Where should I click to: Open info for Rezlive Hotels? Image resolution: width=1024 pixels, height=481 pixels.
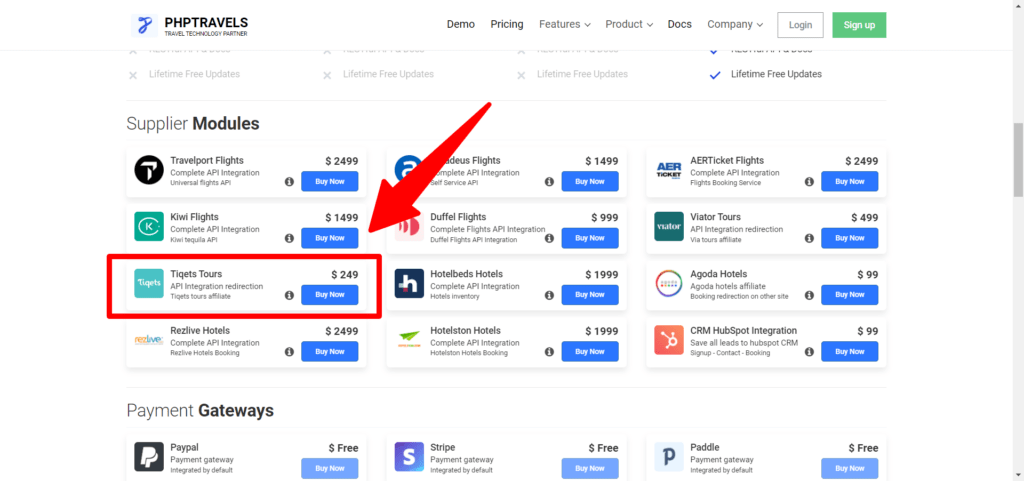tap(289, 352)
